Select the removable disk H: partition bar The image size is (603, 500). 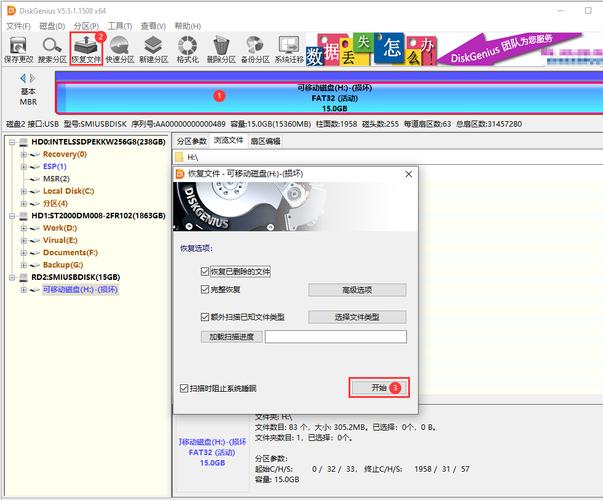click(329, 98)
